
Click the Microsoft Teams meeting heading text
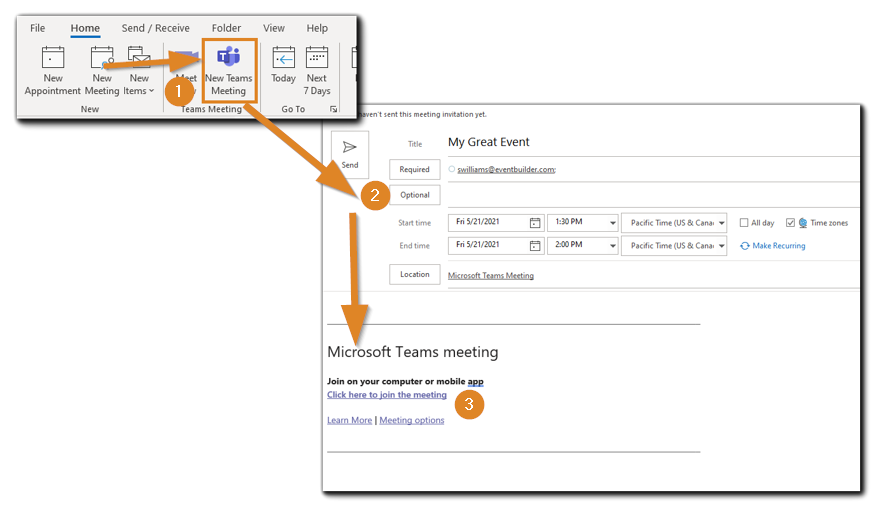(x=413, y=352)
